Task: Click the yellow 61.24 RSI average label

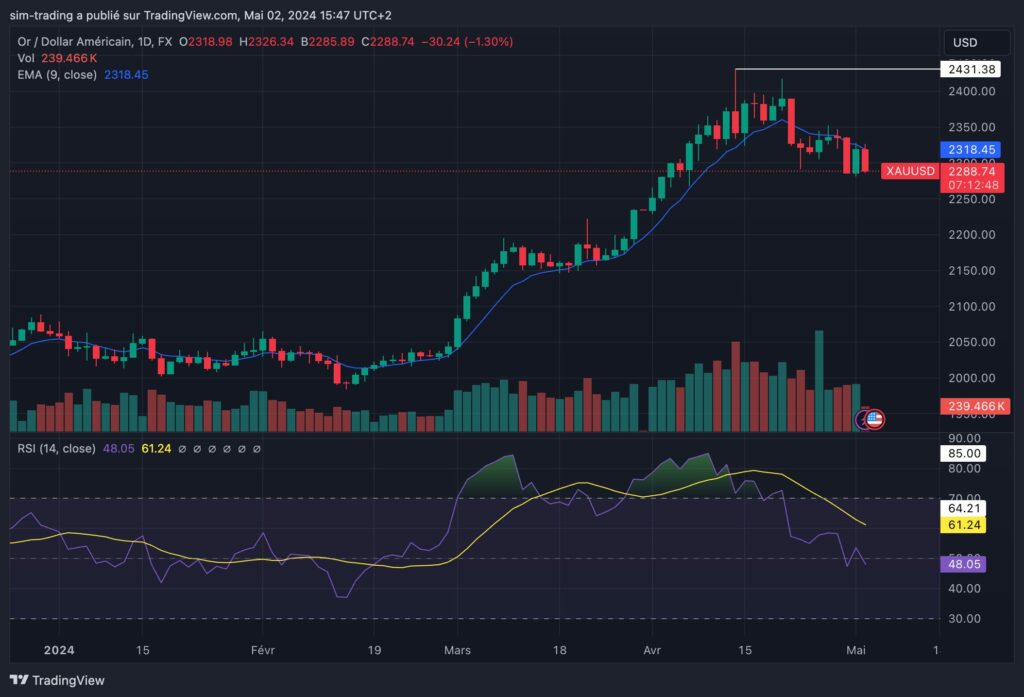Action: tap(965, 525)
